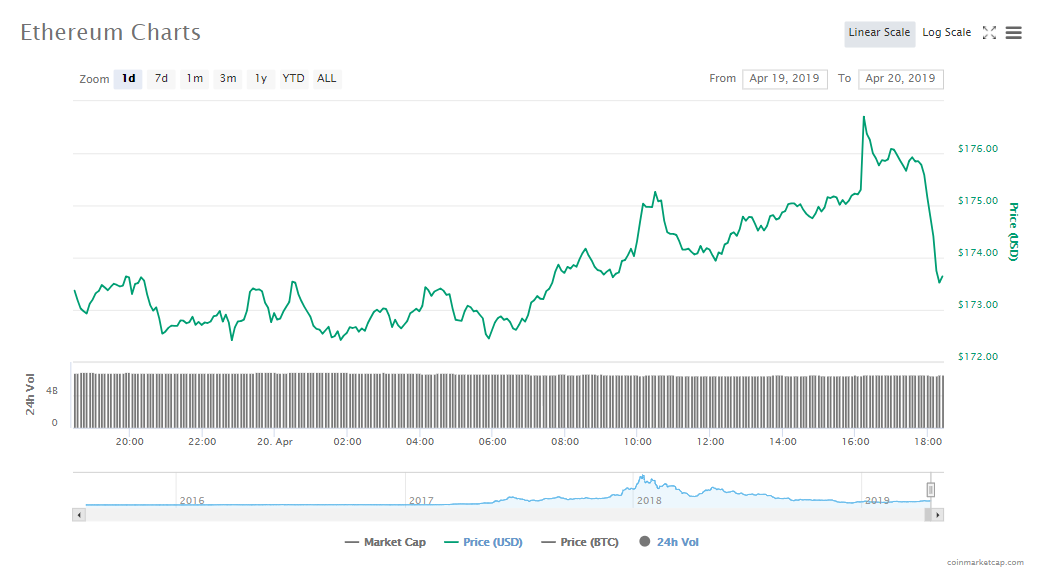Toggle 24h Vol series in legend
The width and height of the screenshot is (1040, 582).
668,543
